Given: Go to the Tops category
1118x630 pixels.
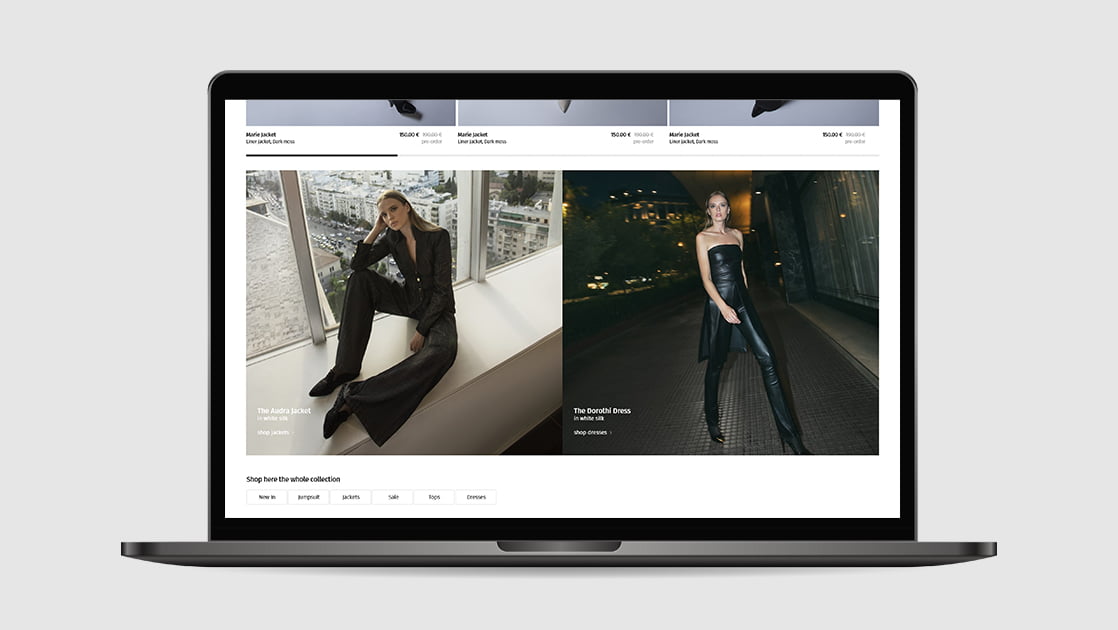Looking at the screenshot, I should [x=434, y=497].
